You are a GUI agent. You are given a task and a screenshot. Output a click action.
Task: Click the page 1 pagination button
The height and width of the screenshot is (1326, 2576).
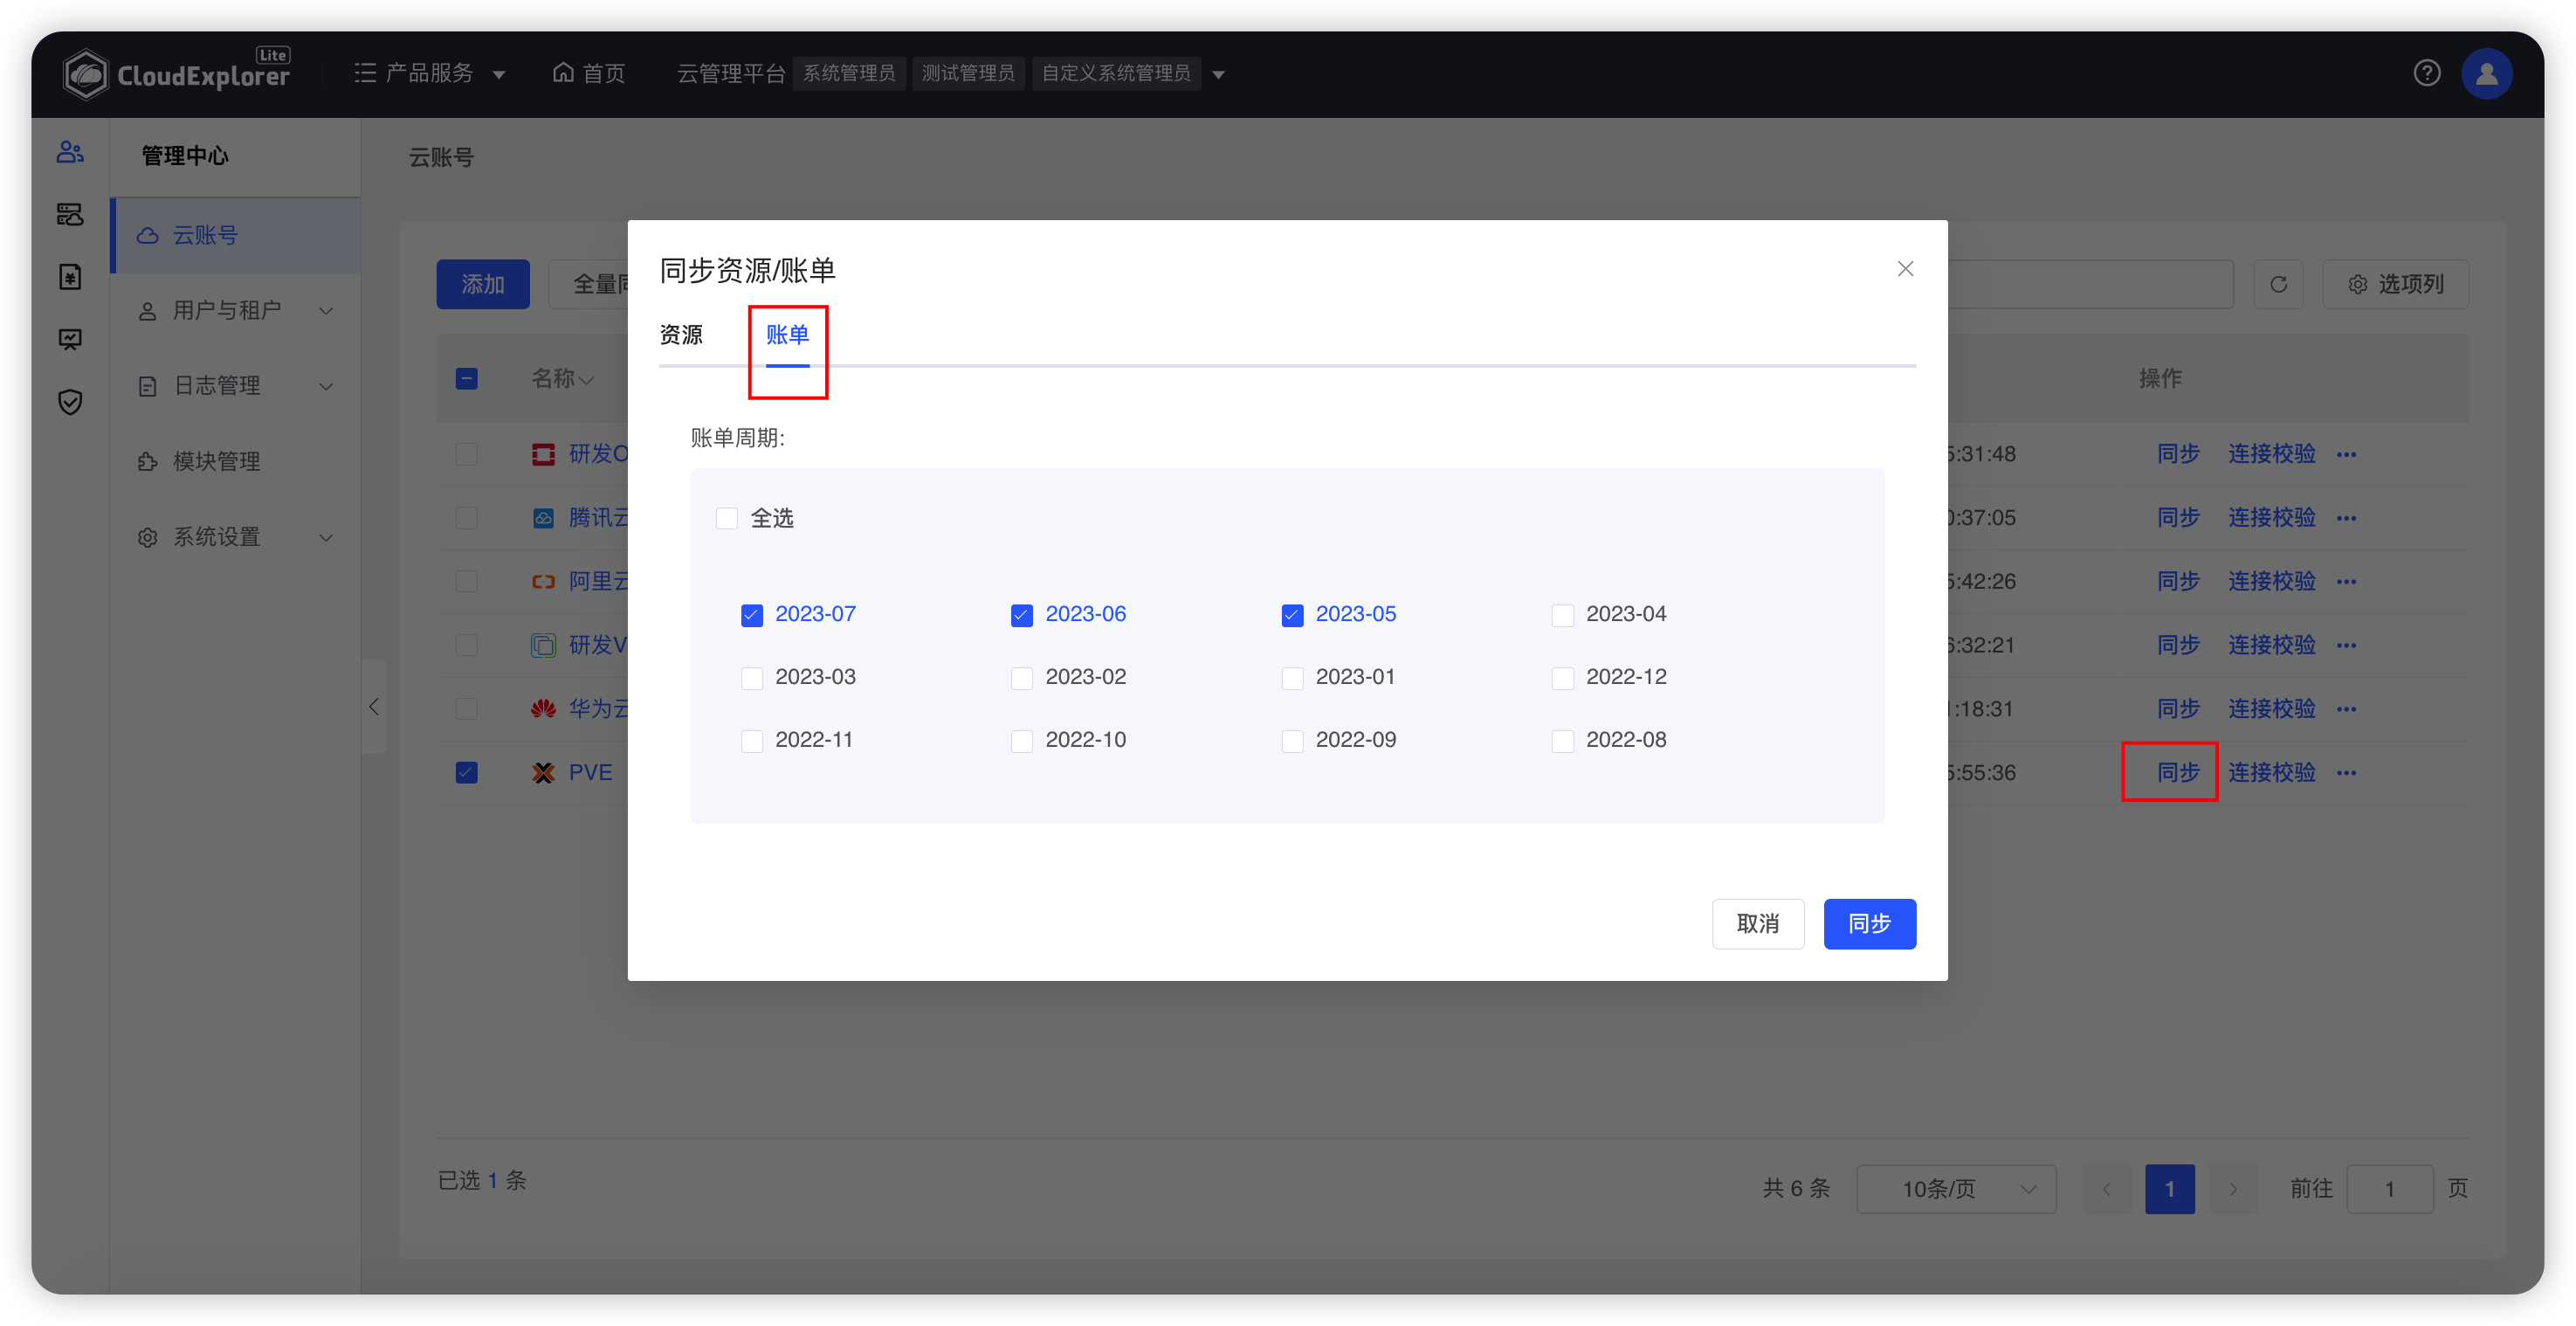coord(2170,1189)
